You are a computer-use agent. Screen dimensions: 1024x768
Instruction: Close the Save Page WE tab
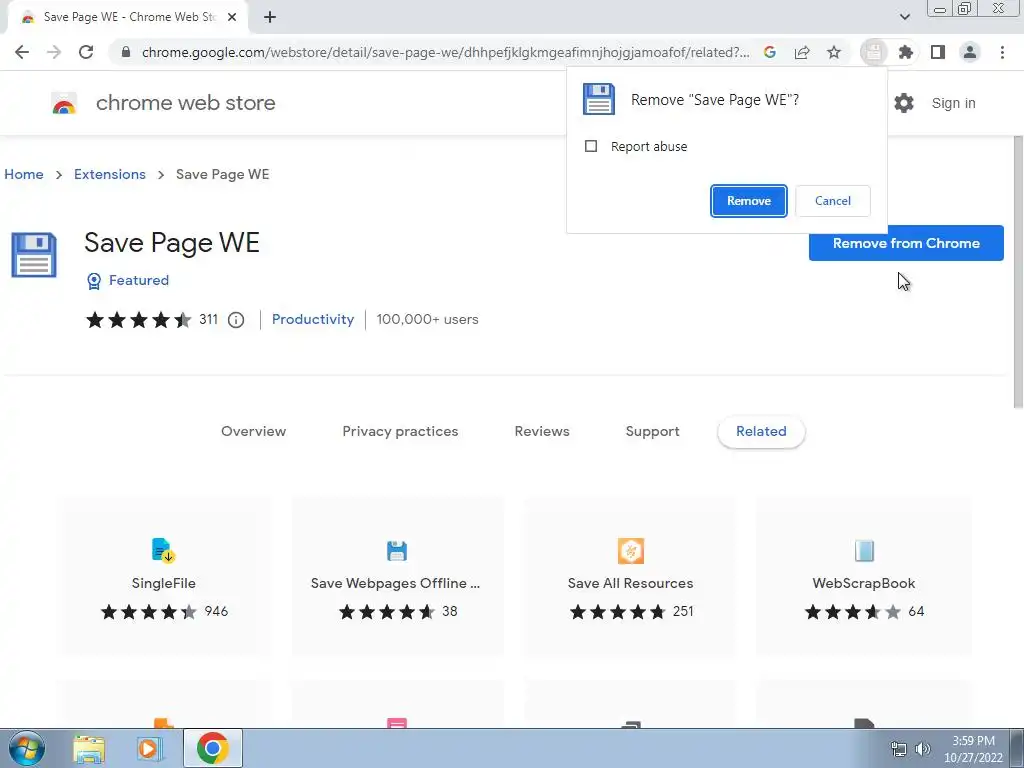click(232, 17)
